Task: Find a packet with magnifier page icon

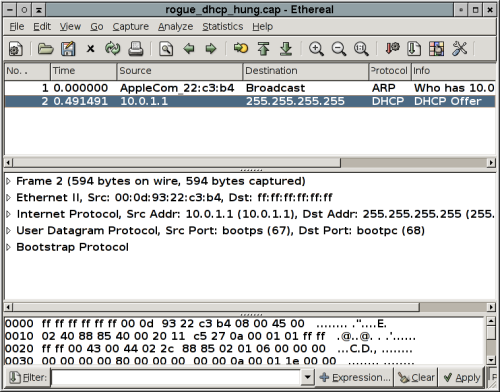Action: 166,49
